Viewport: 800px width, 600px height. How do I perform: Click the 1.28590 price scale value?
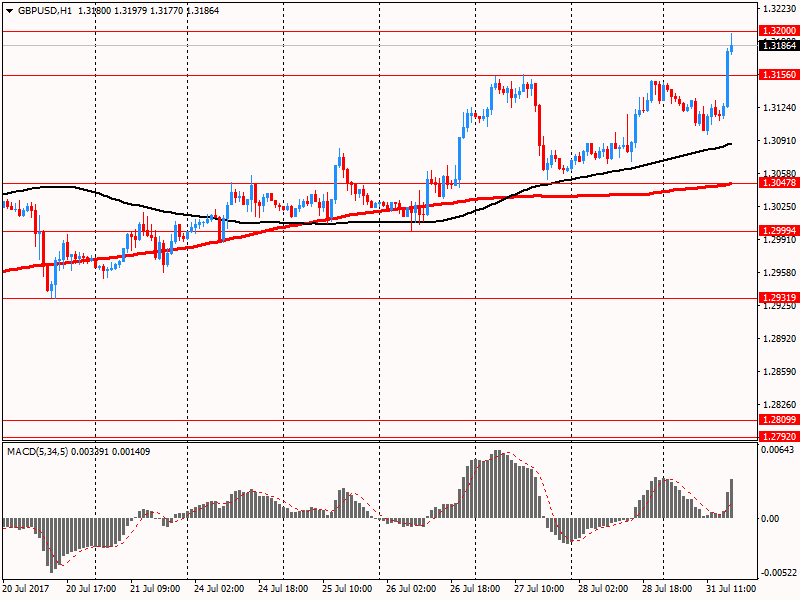click(779, 372)
